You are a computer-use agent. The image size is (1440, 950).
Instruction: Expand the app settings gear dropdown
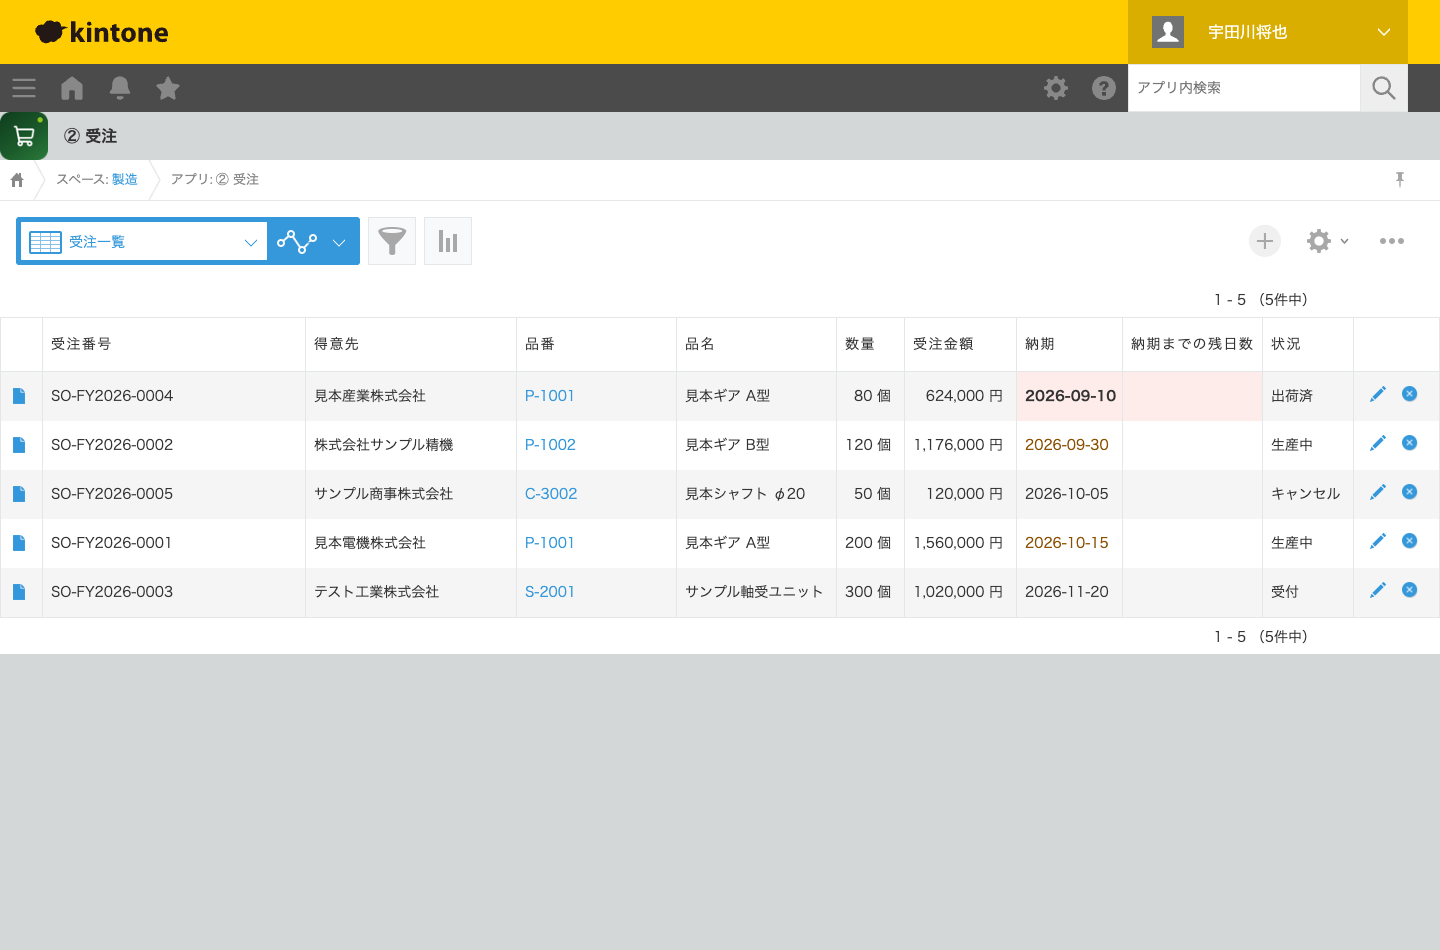[x=1328, y=241]
